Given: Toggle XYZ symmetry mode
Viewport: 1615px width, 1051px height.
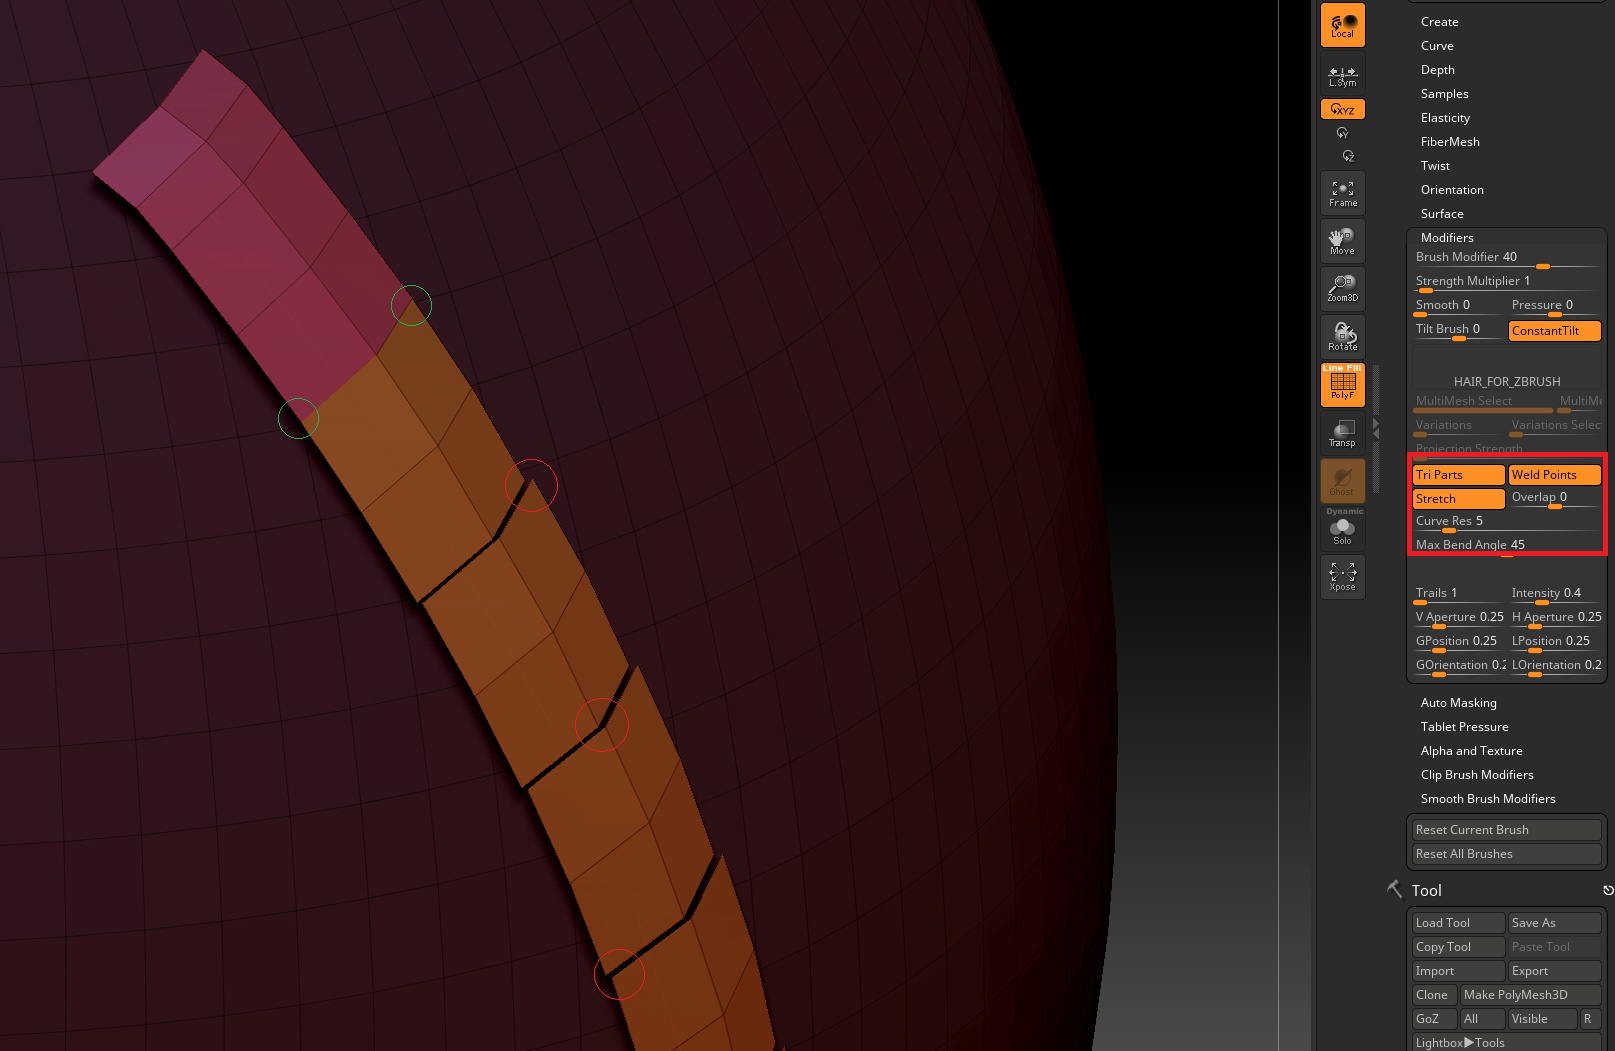Looking at the screenshot, I should tap(1342, 109).
